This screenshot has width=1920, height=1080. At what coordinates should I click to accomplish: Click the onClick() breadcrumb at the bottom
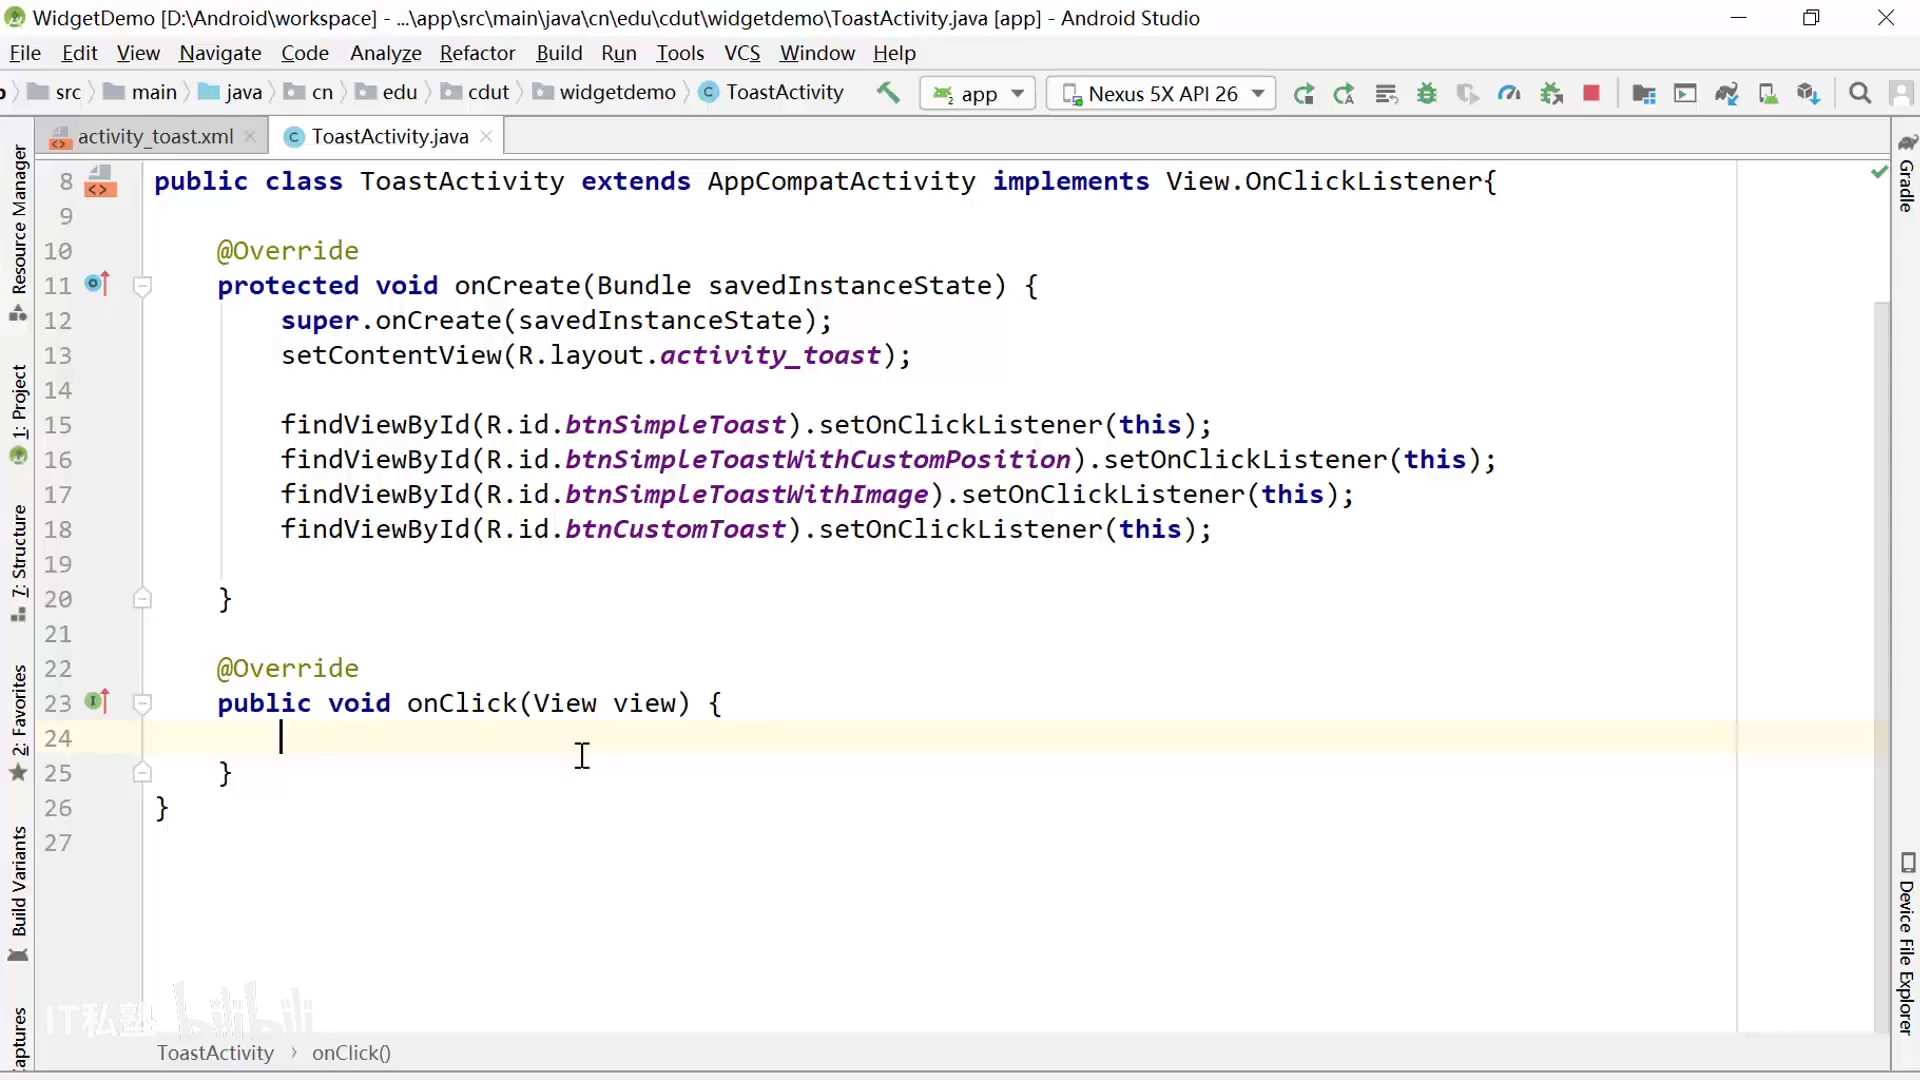pyautogui.click(x=351, y=1052)
